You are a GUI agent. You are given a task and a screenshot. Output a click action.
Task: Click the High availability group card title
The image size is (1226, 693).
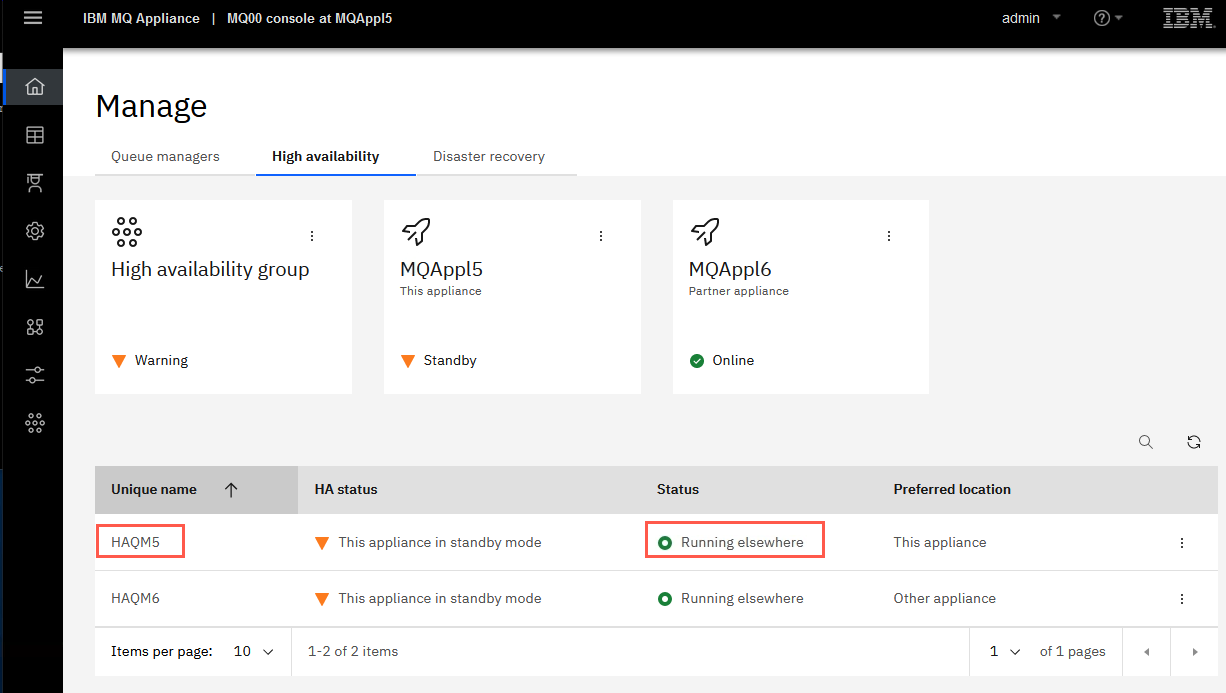click(210, 270)
